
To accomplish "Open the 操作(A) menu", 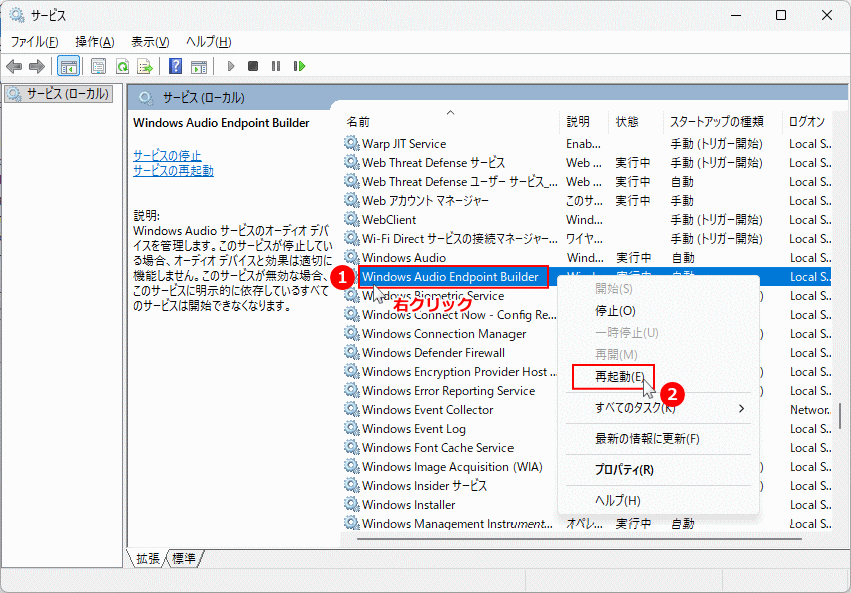I will pos(94,42).
